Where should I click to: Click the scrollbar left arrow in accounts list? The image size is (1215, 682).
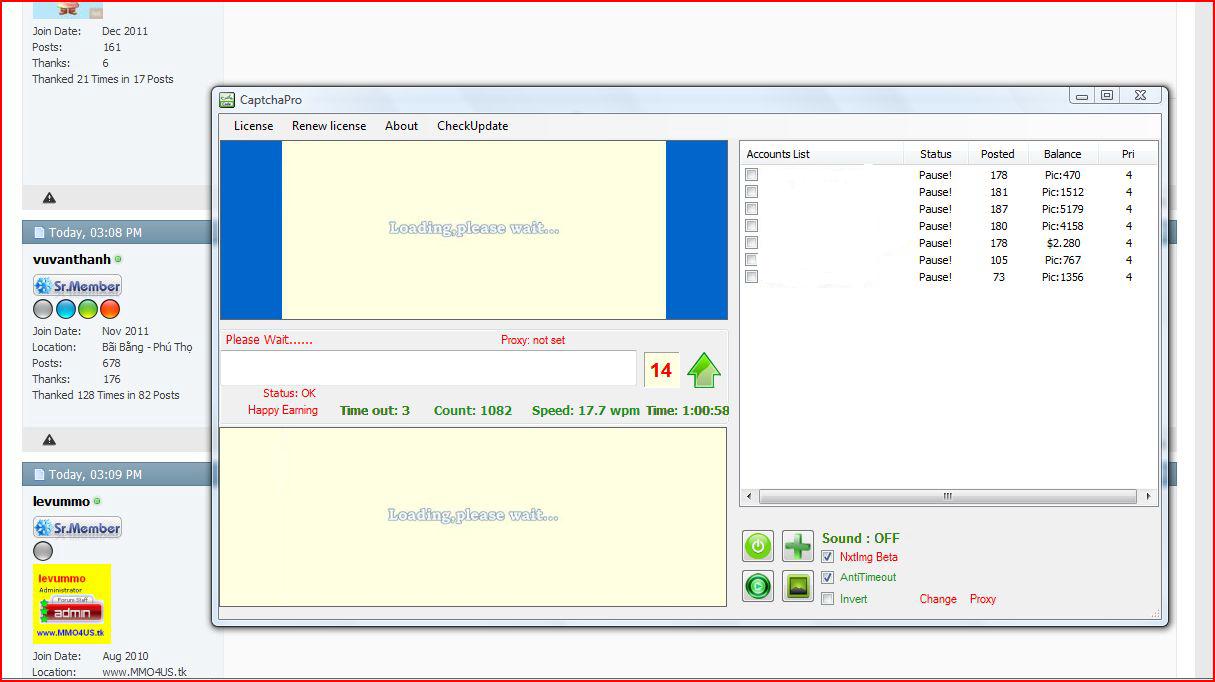point(748,496)
